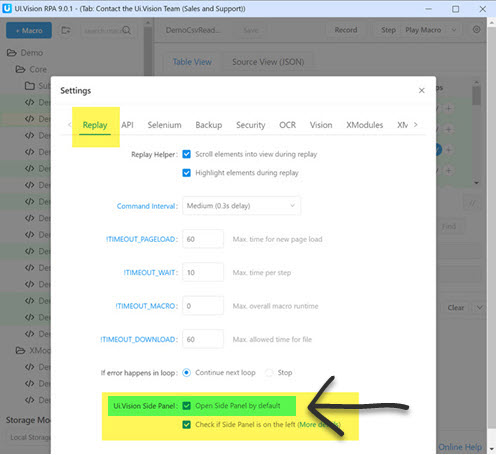Click the Core folder icon in the tree
The width and height of the screenshot is (496, 455).
[x=20, y=69]
